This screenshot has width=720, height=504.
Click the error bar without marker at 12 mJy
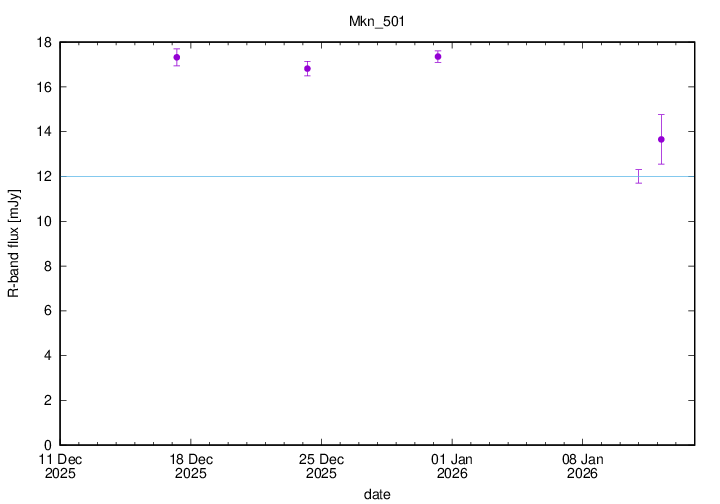pyautogui.click(x=638, y=176)
